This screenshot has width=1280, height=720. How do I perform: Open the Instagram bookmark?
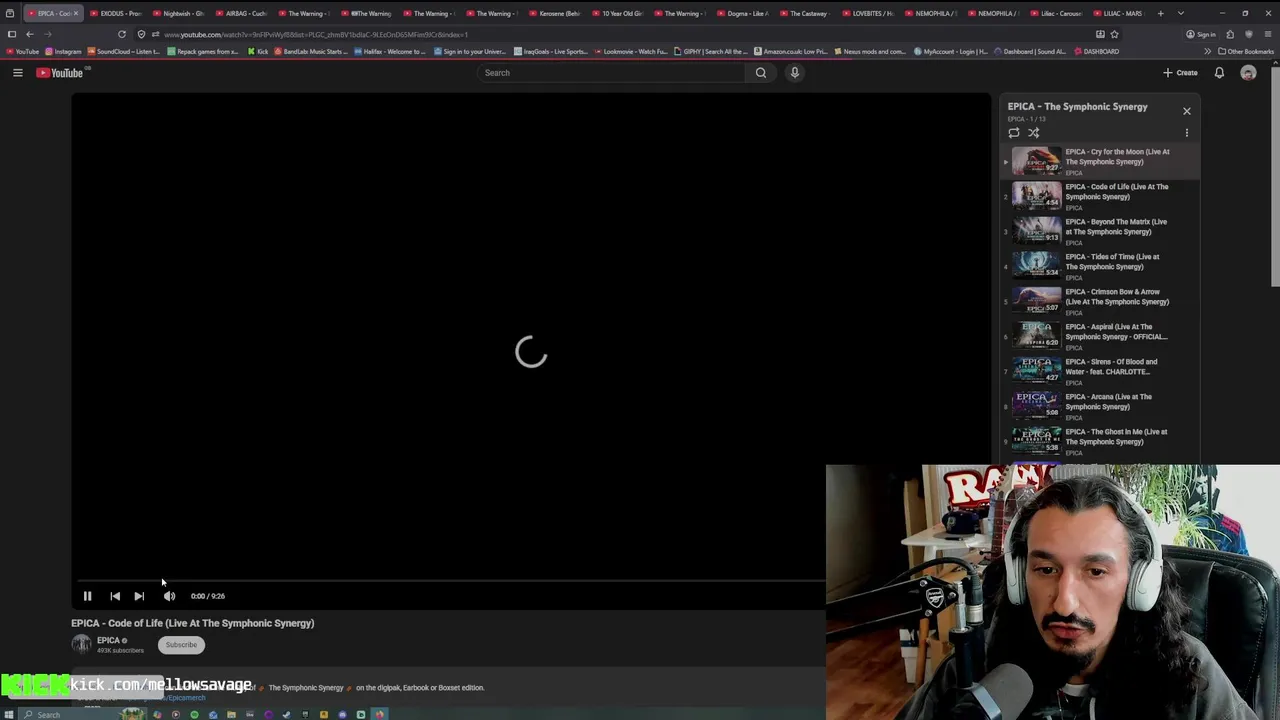63,51
